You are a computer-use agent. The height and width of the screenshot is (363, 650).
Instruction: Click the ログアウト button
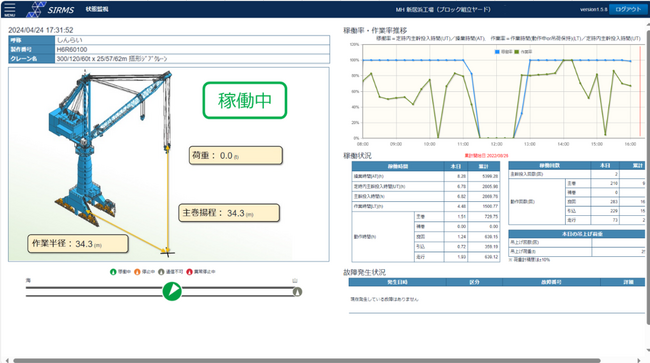628,9
